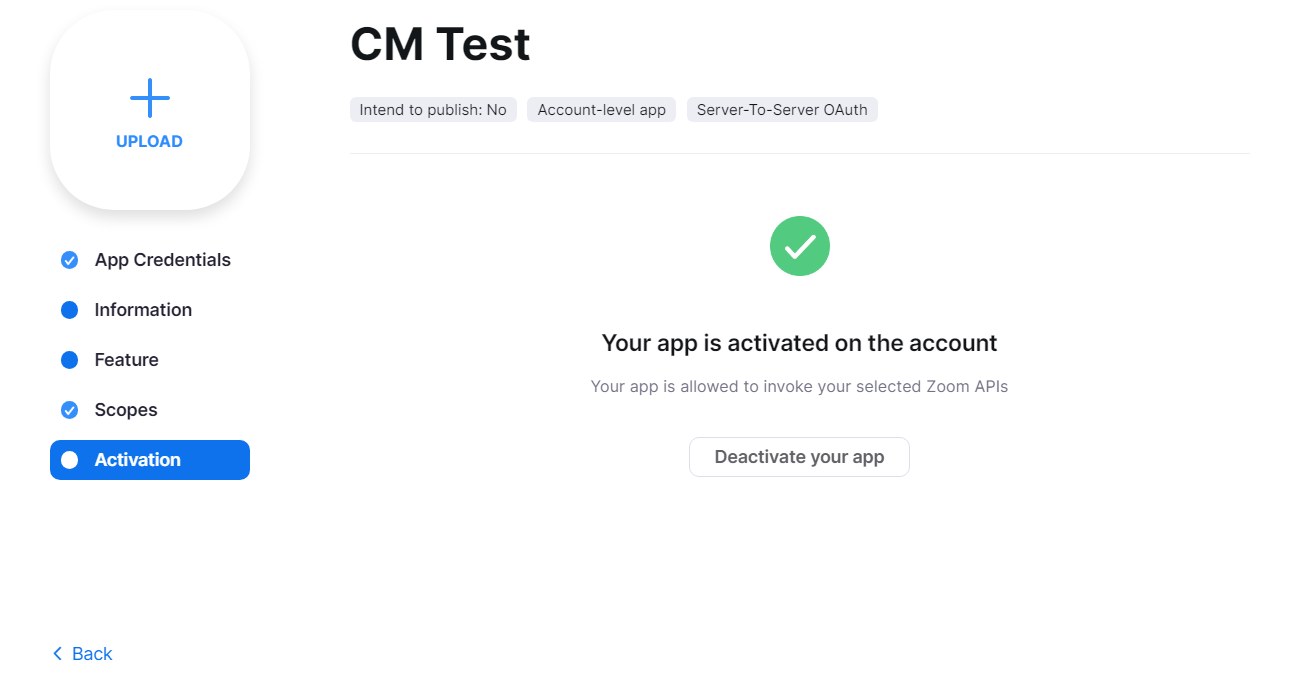Click the blue plus upload icon
This screenshot has width=1300, height=680.
[150, 98]
